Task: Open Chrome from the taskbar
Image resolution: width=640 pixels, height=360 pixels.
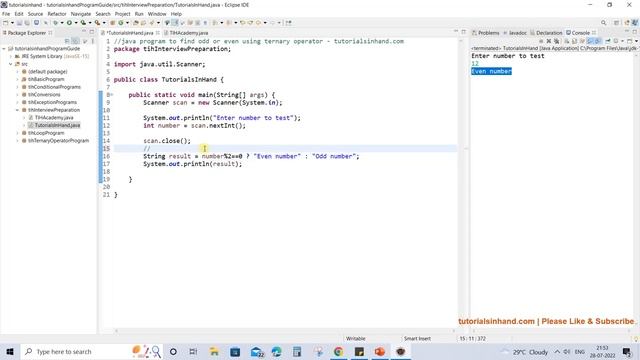Action: [338, 351]
